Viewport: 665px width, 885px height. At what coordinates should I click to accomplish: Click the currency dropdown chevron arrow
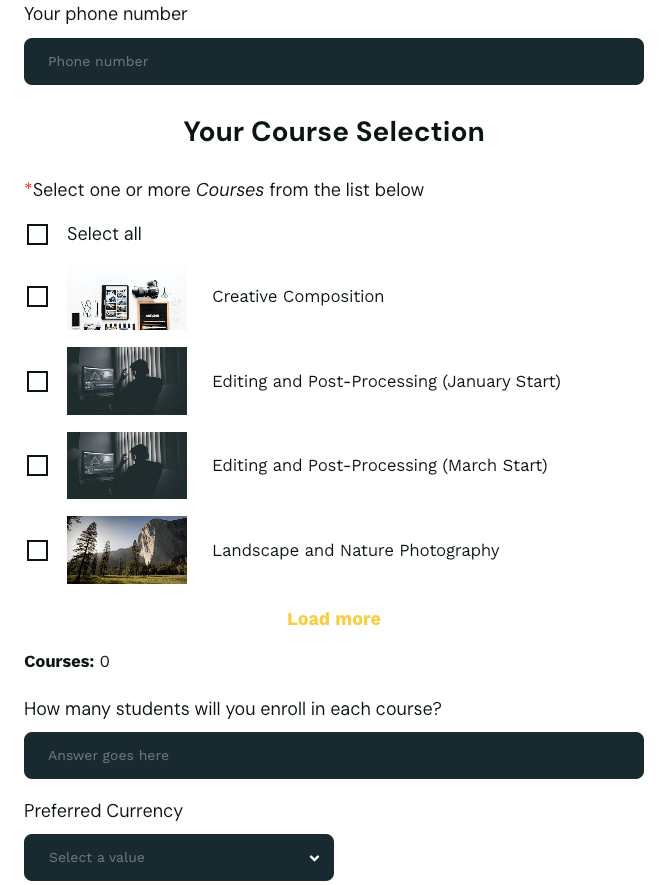click(313, 857)
